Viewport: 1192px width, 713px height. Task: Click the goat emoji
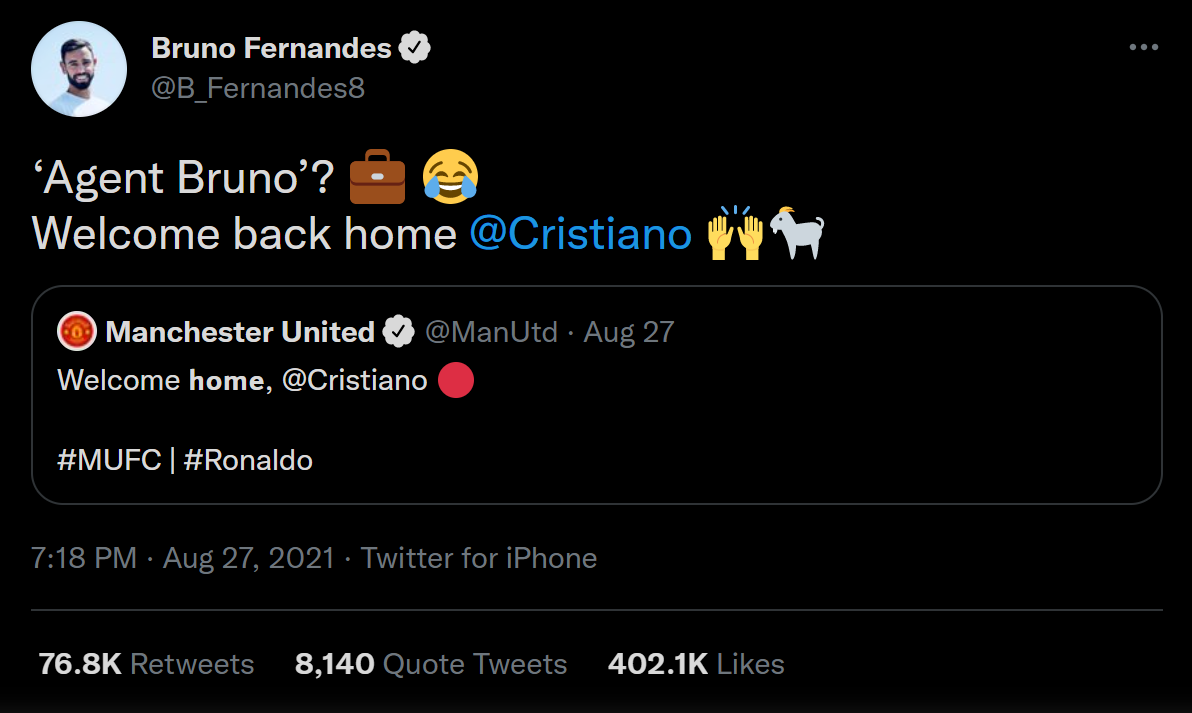coord(797,234)
